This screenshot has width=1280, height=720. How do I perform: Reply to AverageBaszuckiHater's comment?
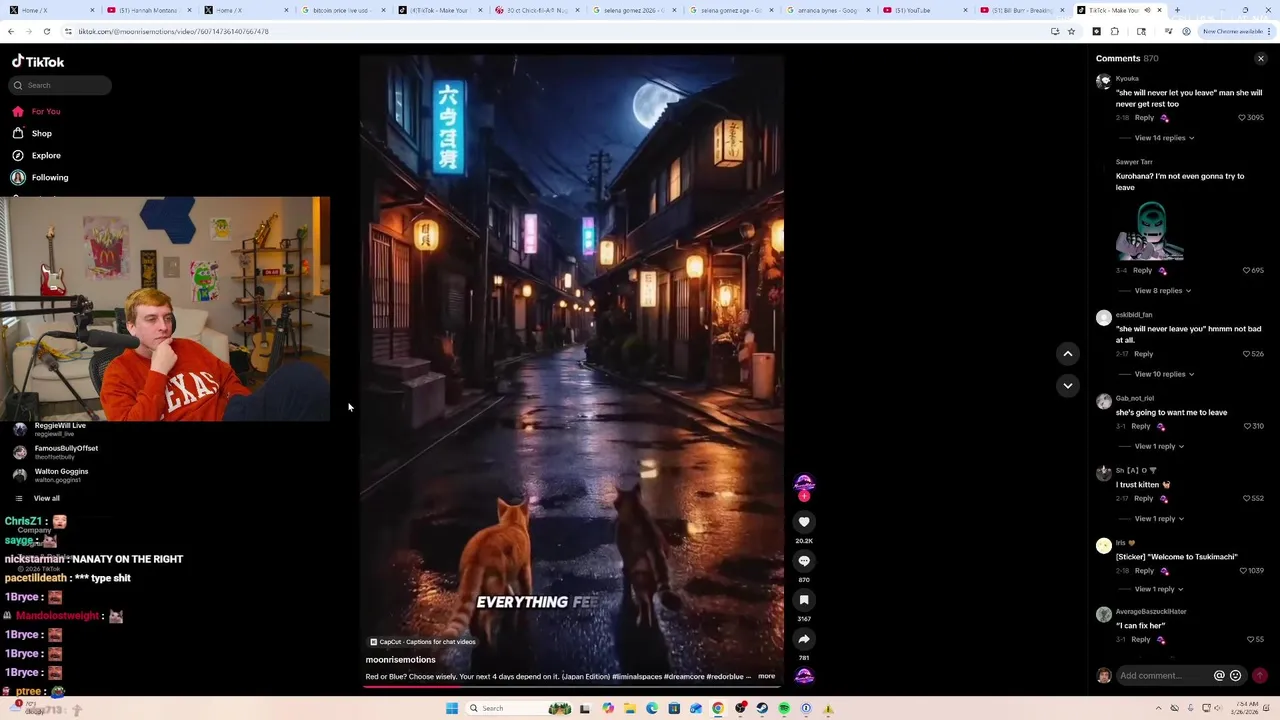[x=1140, y=639]
